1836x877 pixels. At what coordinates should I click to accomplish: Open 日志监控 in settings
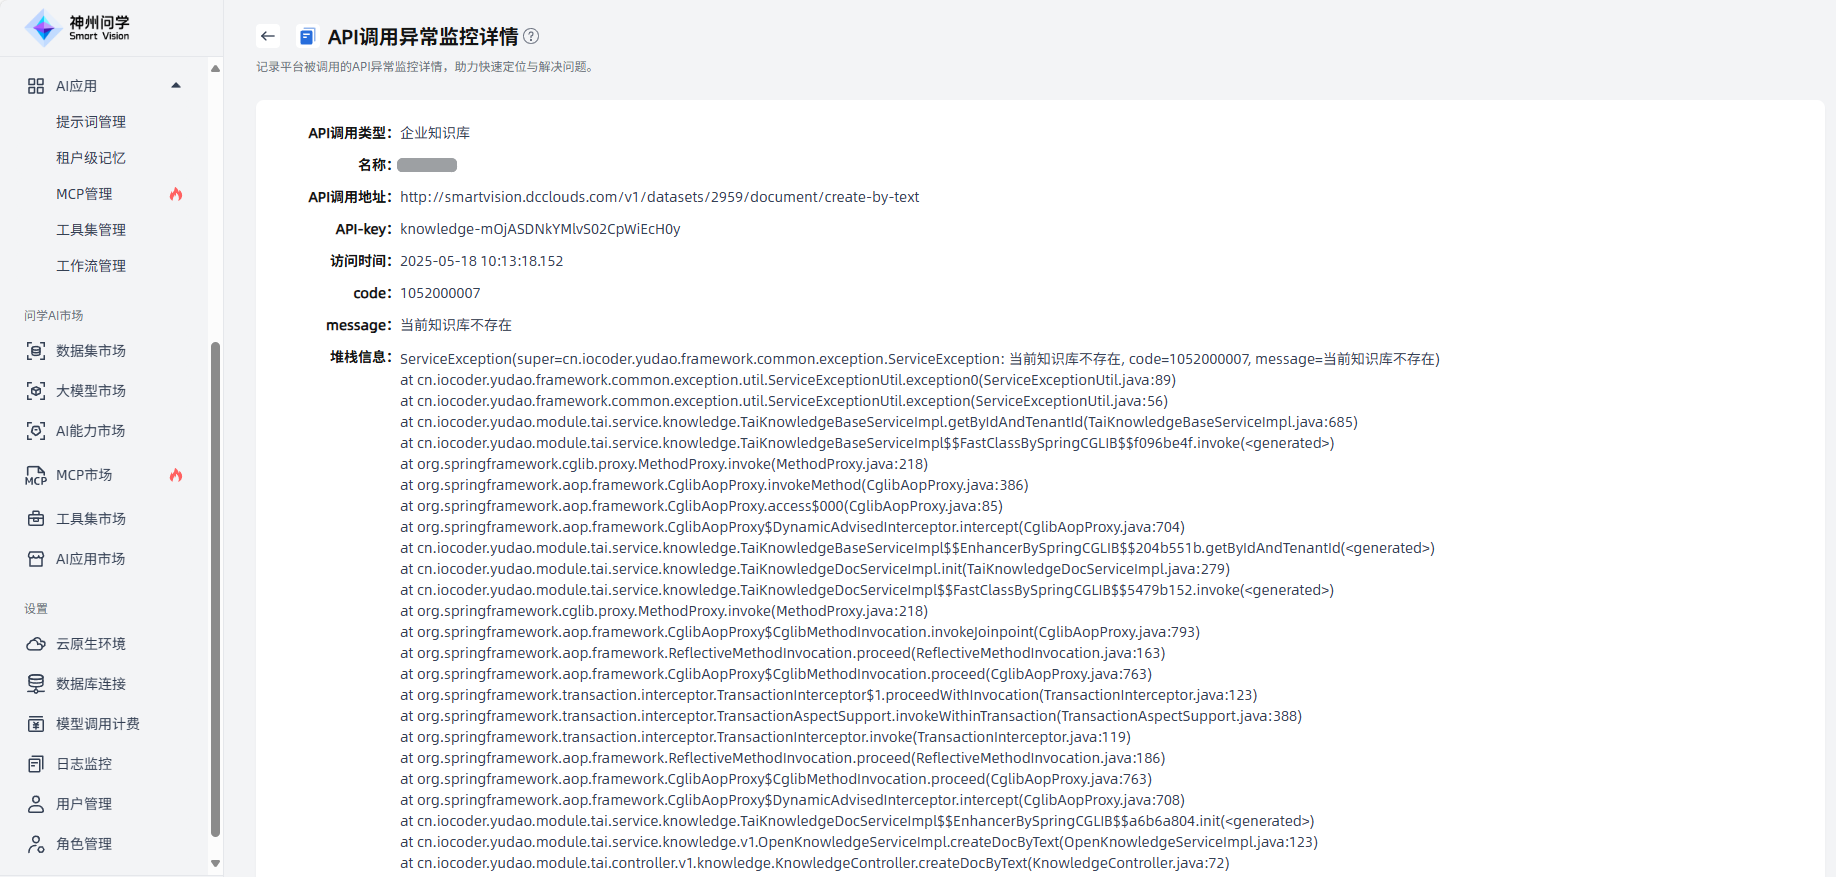(x=84, y=764)
